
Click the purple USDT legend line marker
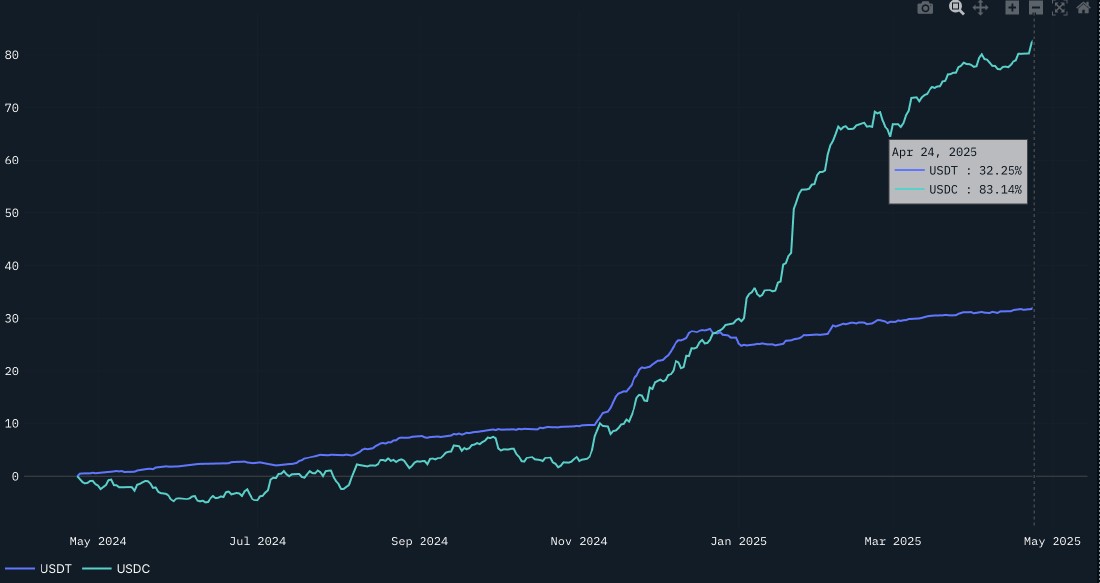click(22, 568)
